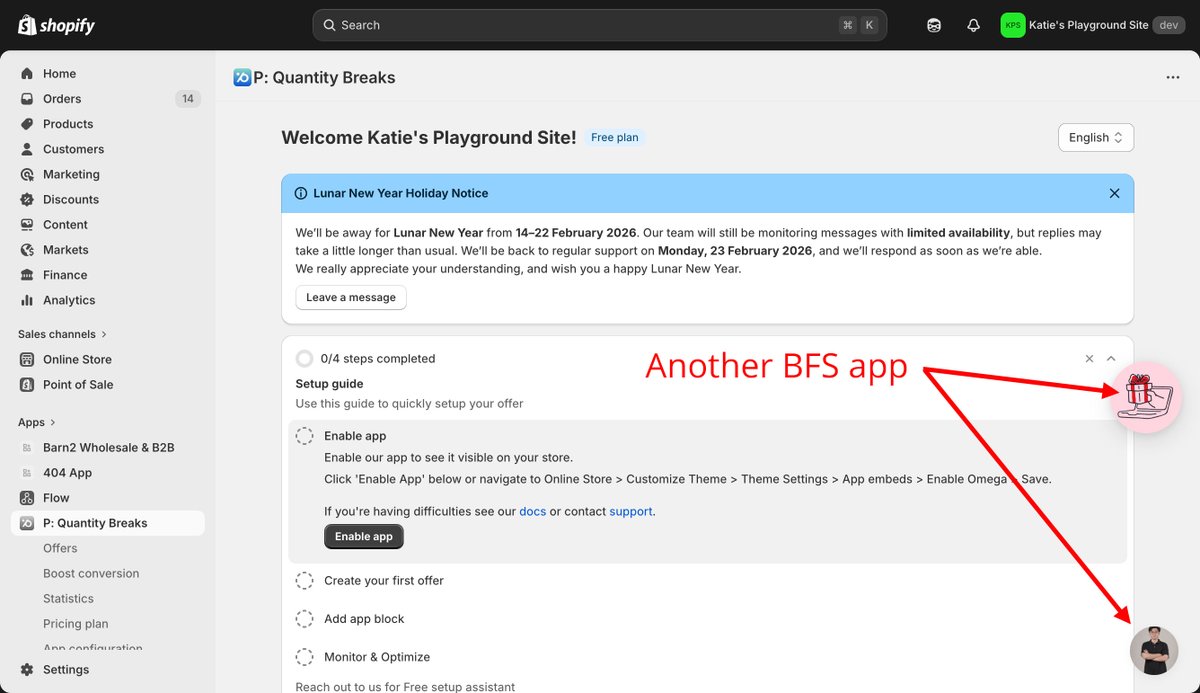Open Settings gear icon
The image size is (1200, 693).
click(x=27, y=670)
